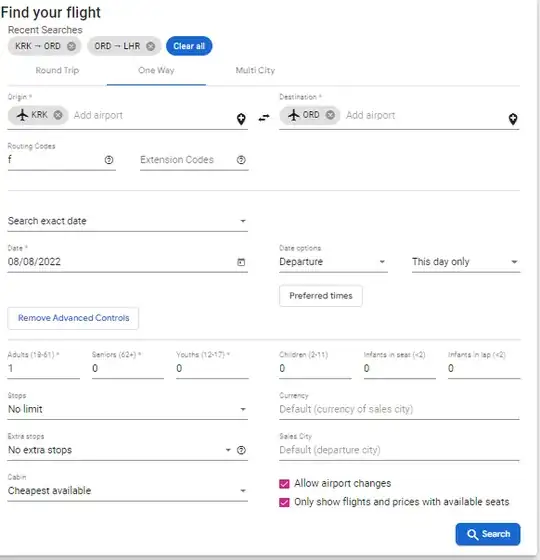Remove KRK from the origin field
The image size is (540, 560).
click(x=58, y=115)
